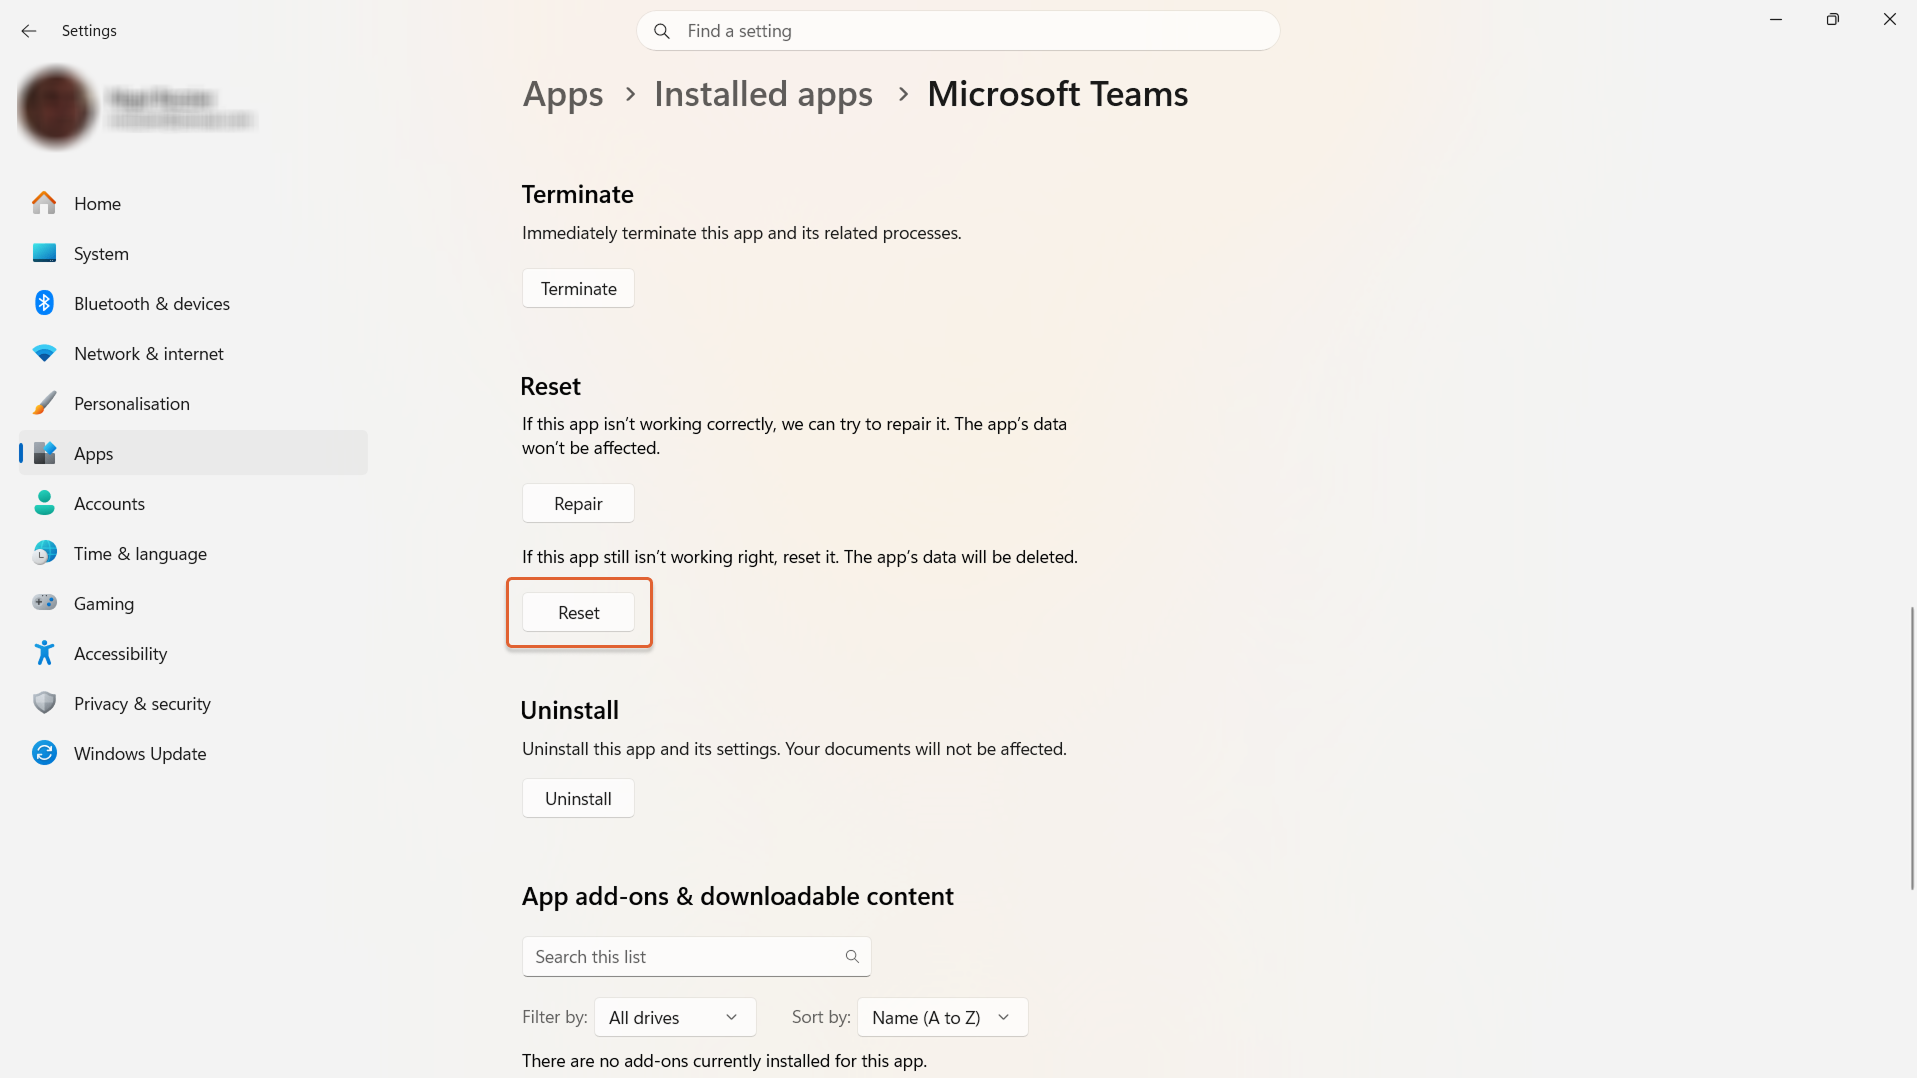1917x1078 pixels.
Task: Click the Home sidebar icon
Action: coord(44,203)
